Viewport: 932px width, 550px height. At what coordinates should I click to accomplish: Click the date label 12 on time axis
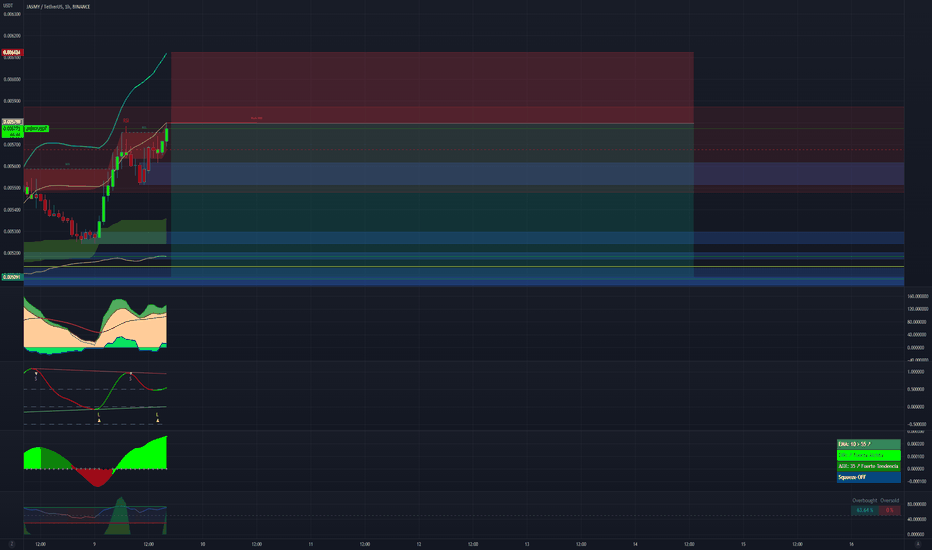point(419,544)
